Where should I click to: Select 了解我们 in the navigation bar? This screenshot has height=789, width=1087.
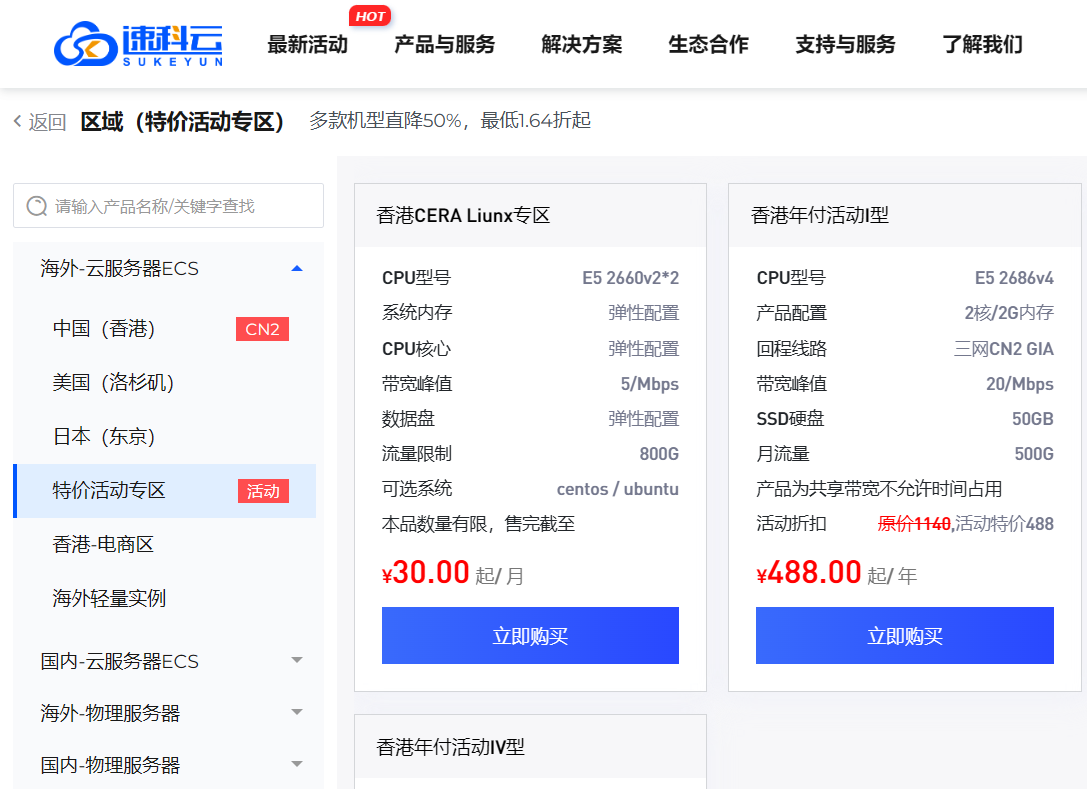981,45
